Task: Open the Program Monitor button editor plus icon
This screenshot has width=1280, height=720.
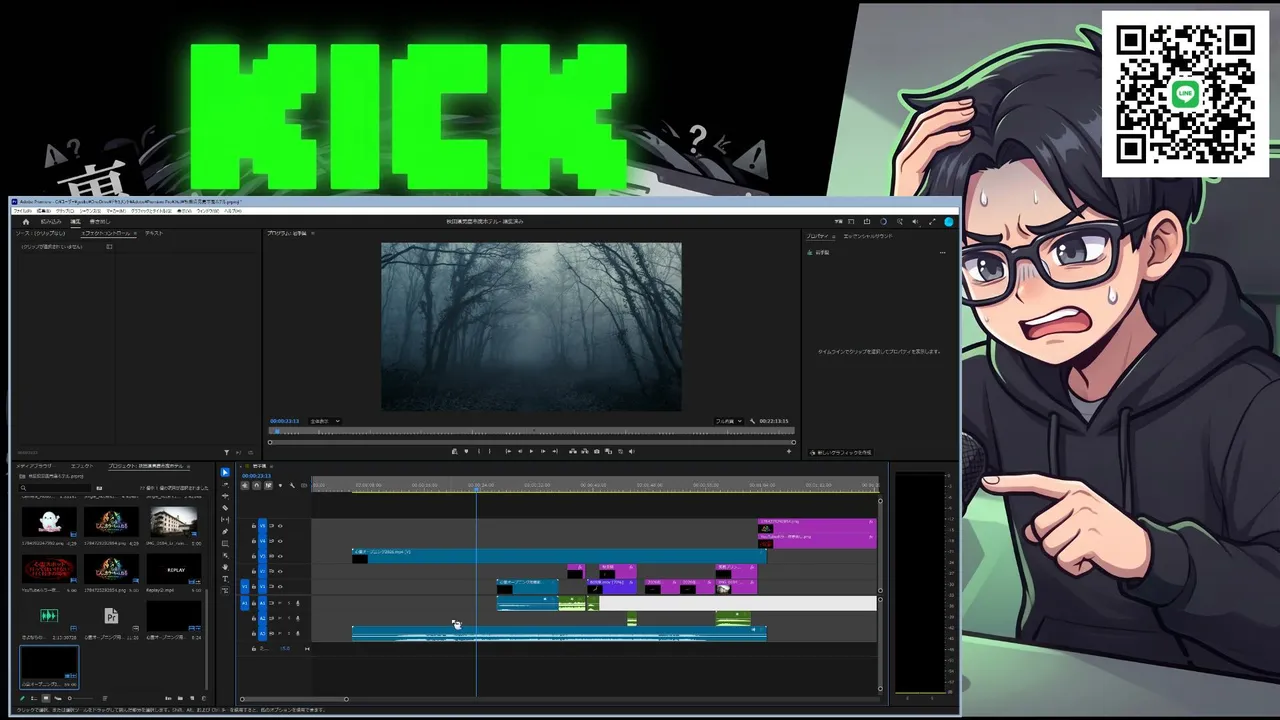Action: [788, 451]
